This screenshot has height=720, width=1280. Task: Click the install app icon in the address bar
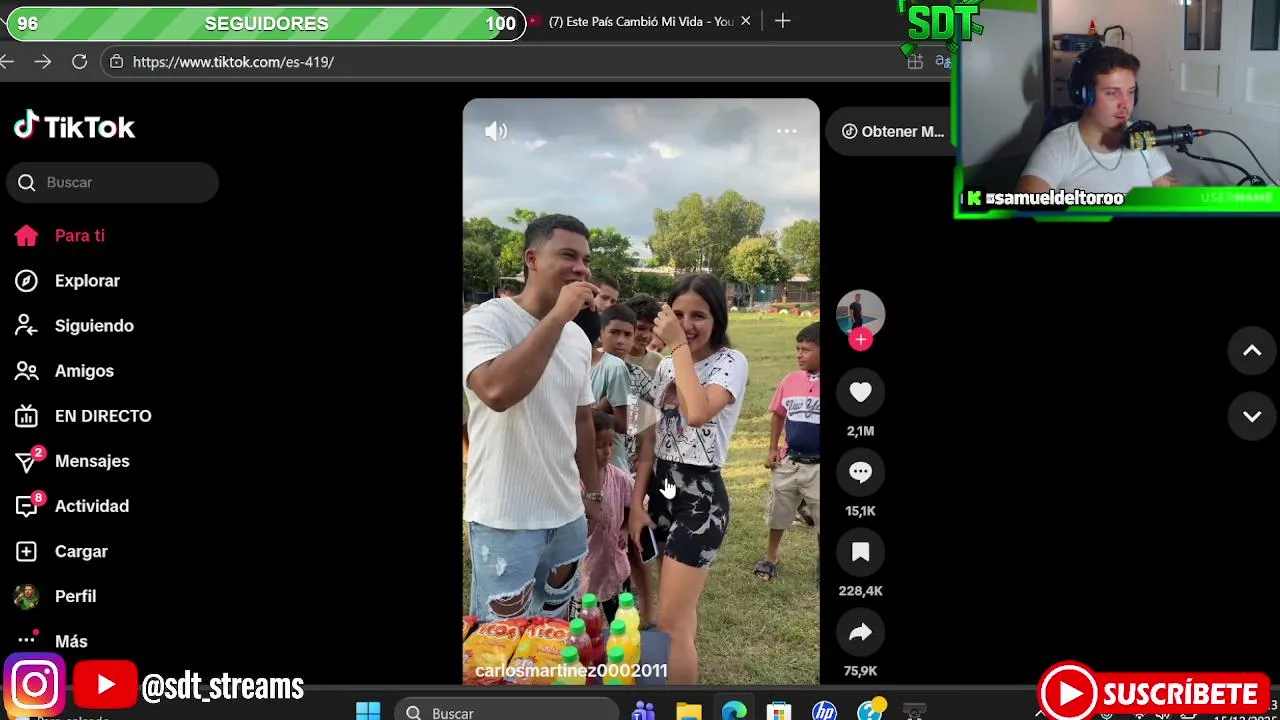[x=915, y=62]
